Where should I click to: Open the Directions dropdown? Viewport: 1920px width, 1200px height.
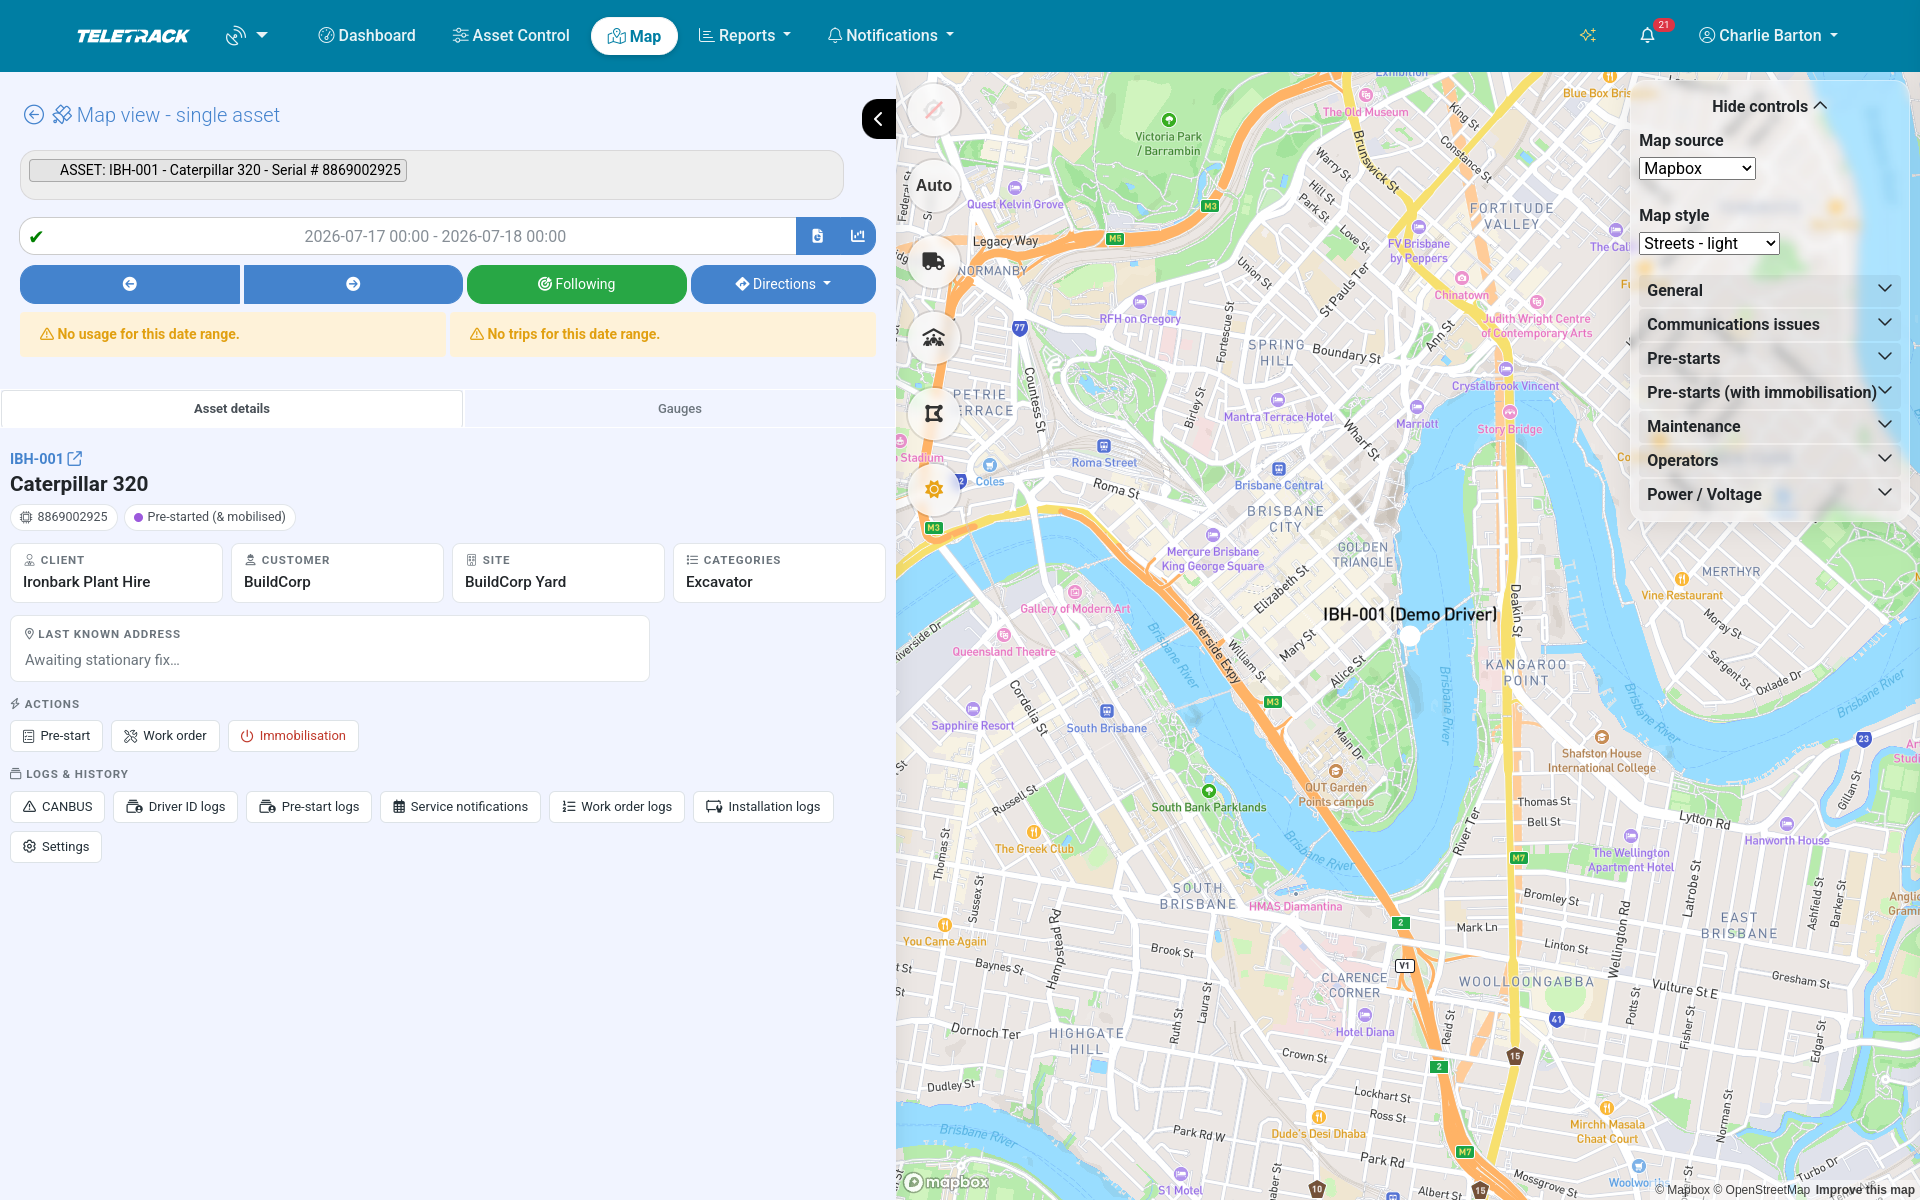pos(783,284)
